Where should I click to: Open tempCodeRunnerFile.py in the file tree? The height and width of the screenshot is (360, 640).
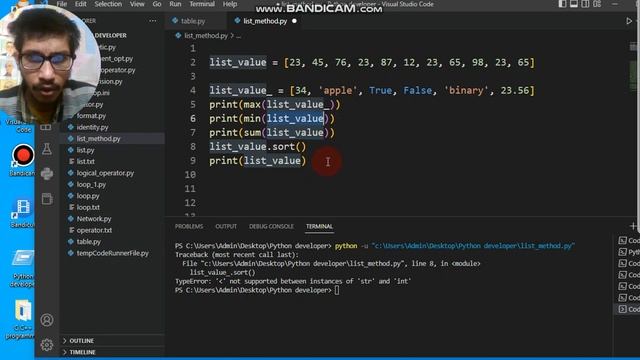click(113, 253)
